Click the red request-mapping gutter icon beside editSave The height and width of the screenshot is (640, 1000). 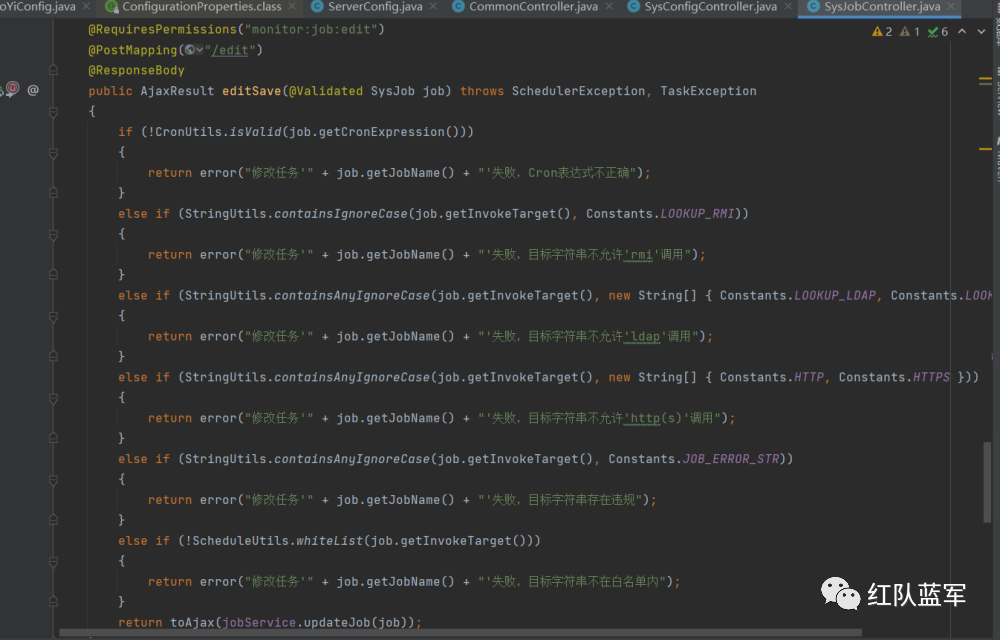10,89
